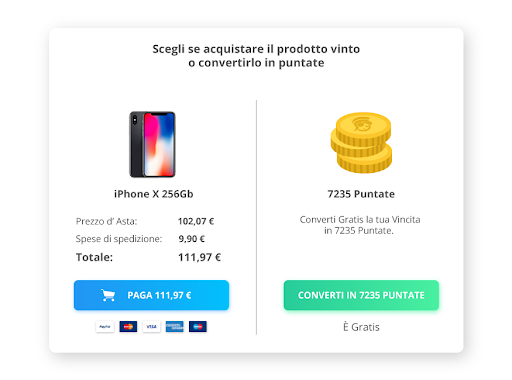This screenshot has height=380, width=512.
Task: Select the American Express card icon
Action: (175, 327)
